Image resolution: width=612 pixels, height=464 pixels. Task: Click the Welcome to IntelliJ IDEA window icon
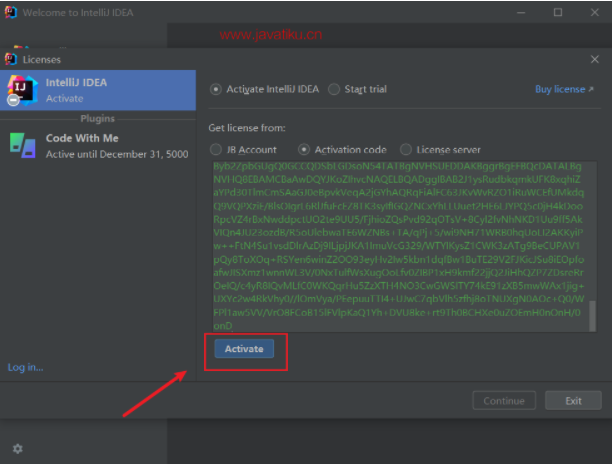pyautogui.click(x=11, y=12)
